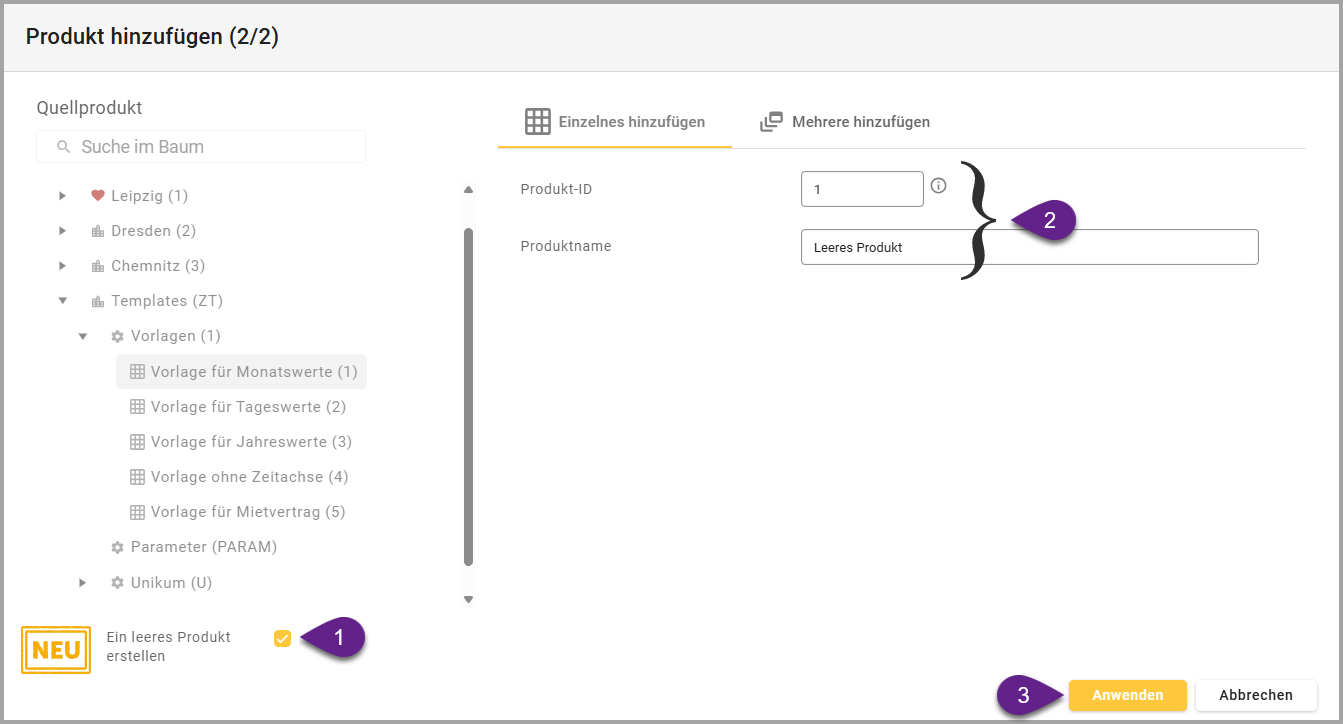Click the table icon of Vorlage für Monatswerte

[x=138, y=372]
